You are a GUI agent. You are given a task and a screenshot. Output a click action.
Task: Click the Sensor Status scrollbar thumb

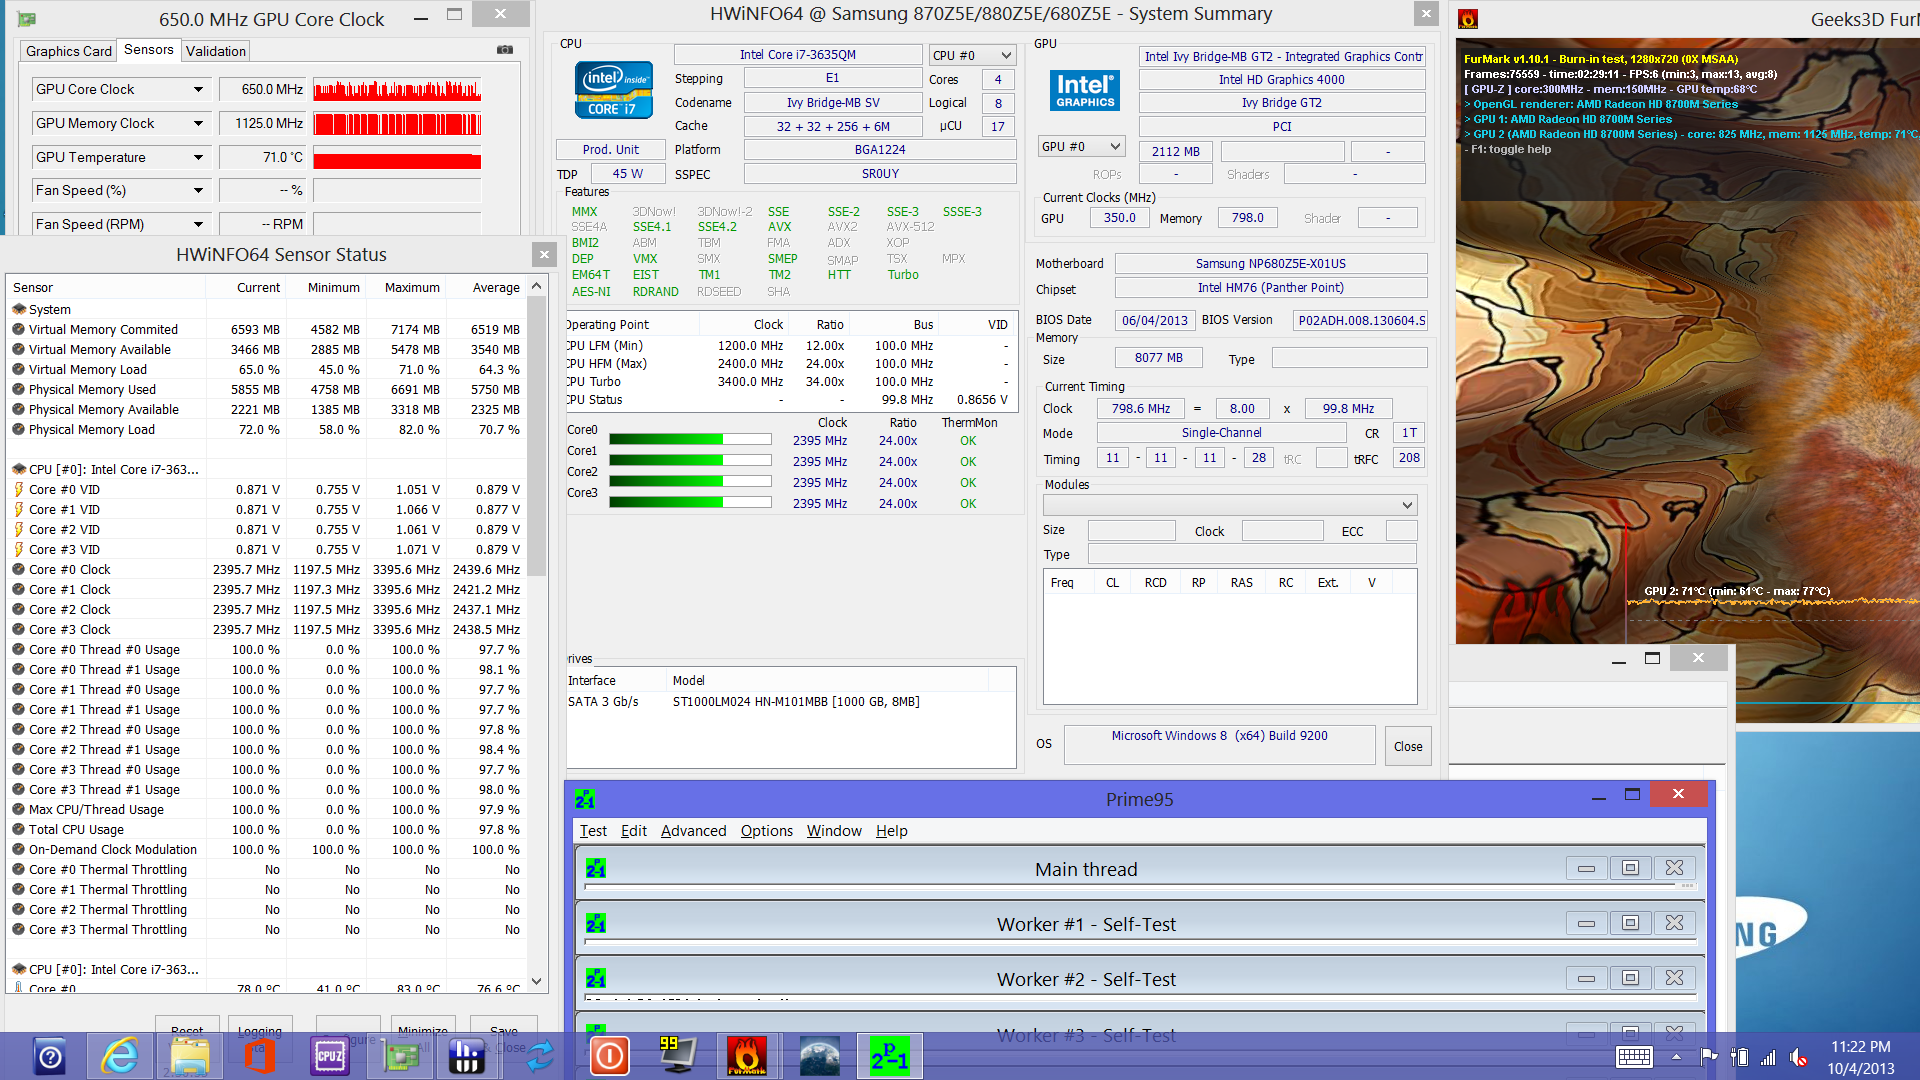[x=537, y=435]
